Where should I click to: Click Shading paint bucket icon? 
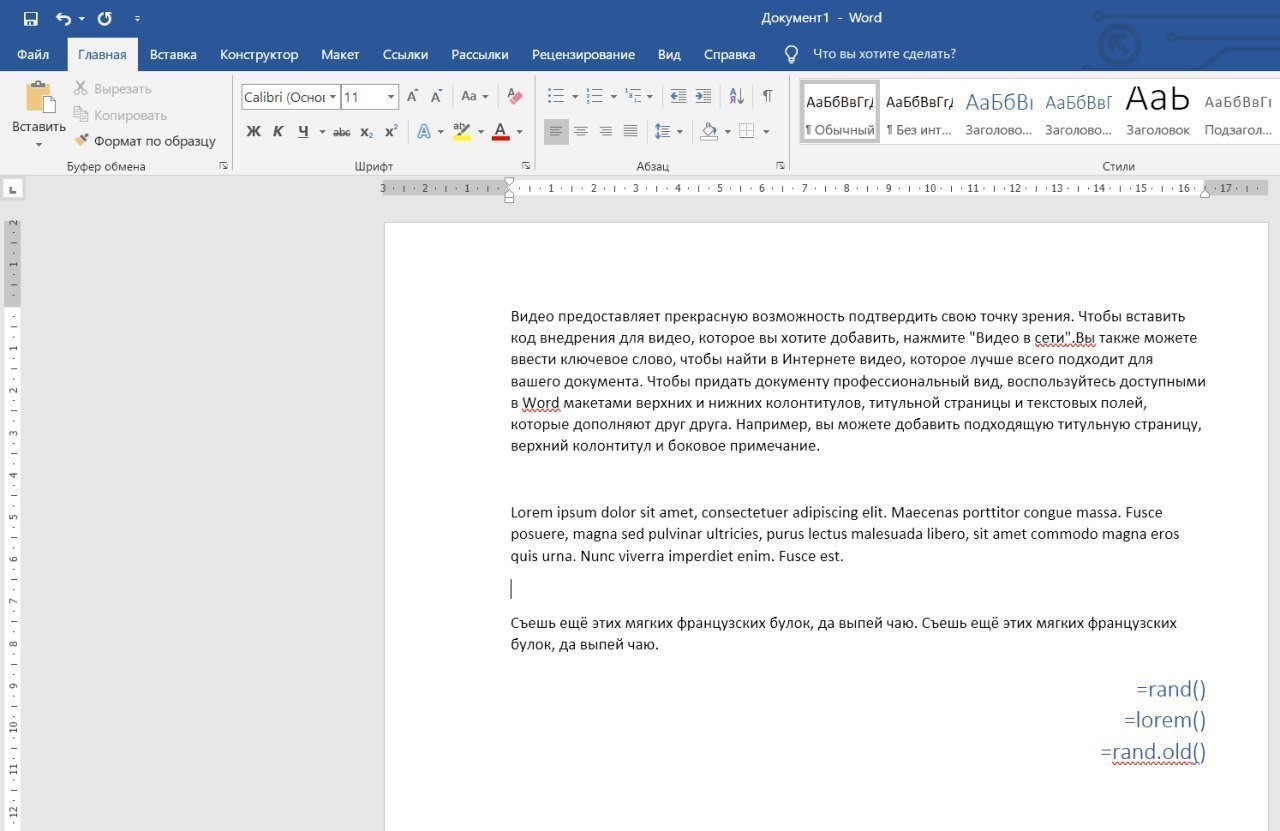click(709, 131)
